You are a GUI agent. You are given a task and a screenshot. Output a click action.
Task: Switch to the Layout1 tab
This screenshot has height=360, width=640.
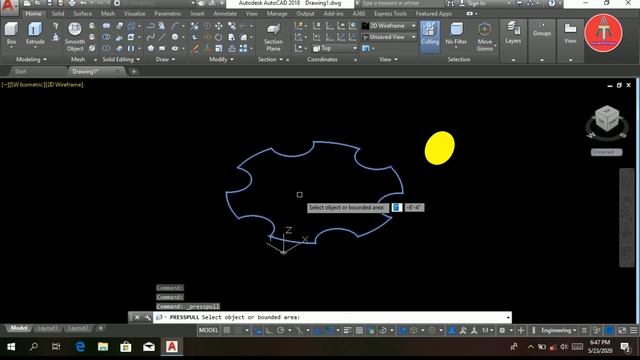pos(47,328)
